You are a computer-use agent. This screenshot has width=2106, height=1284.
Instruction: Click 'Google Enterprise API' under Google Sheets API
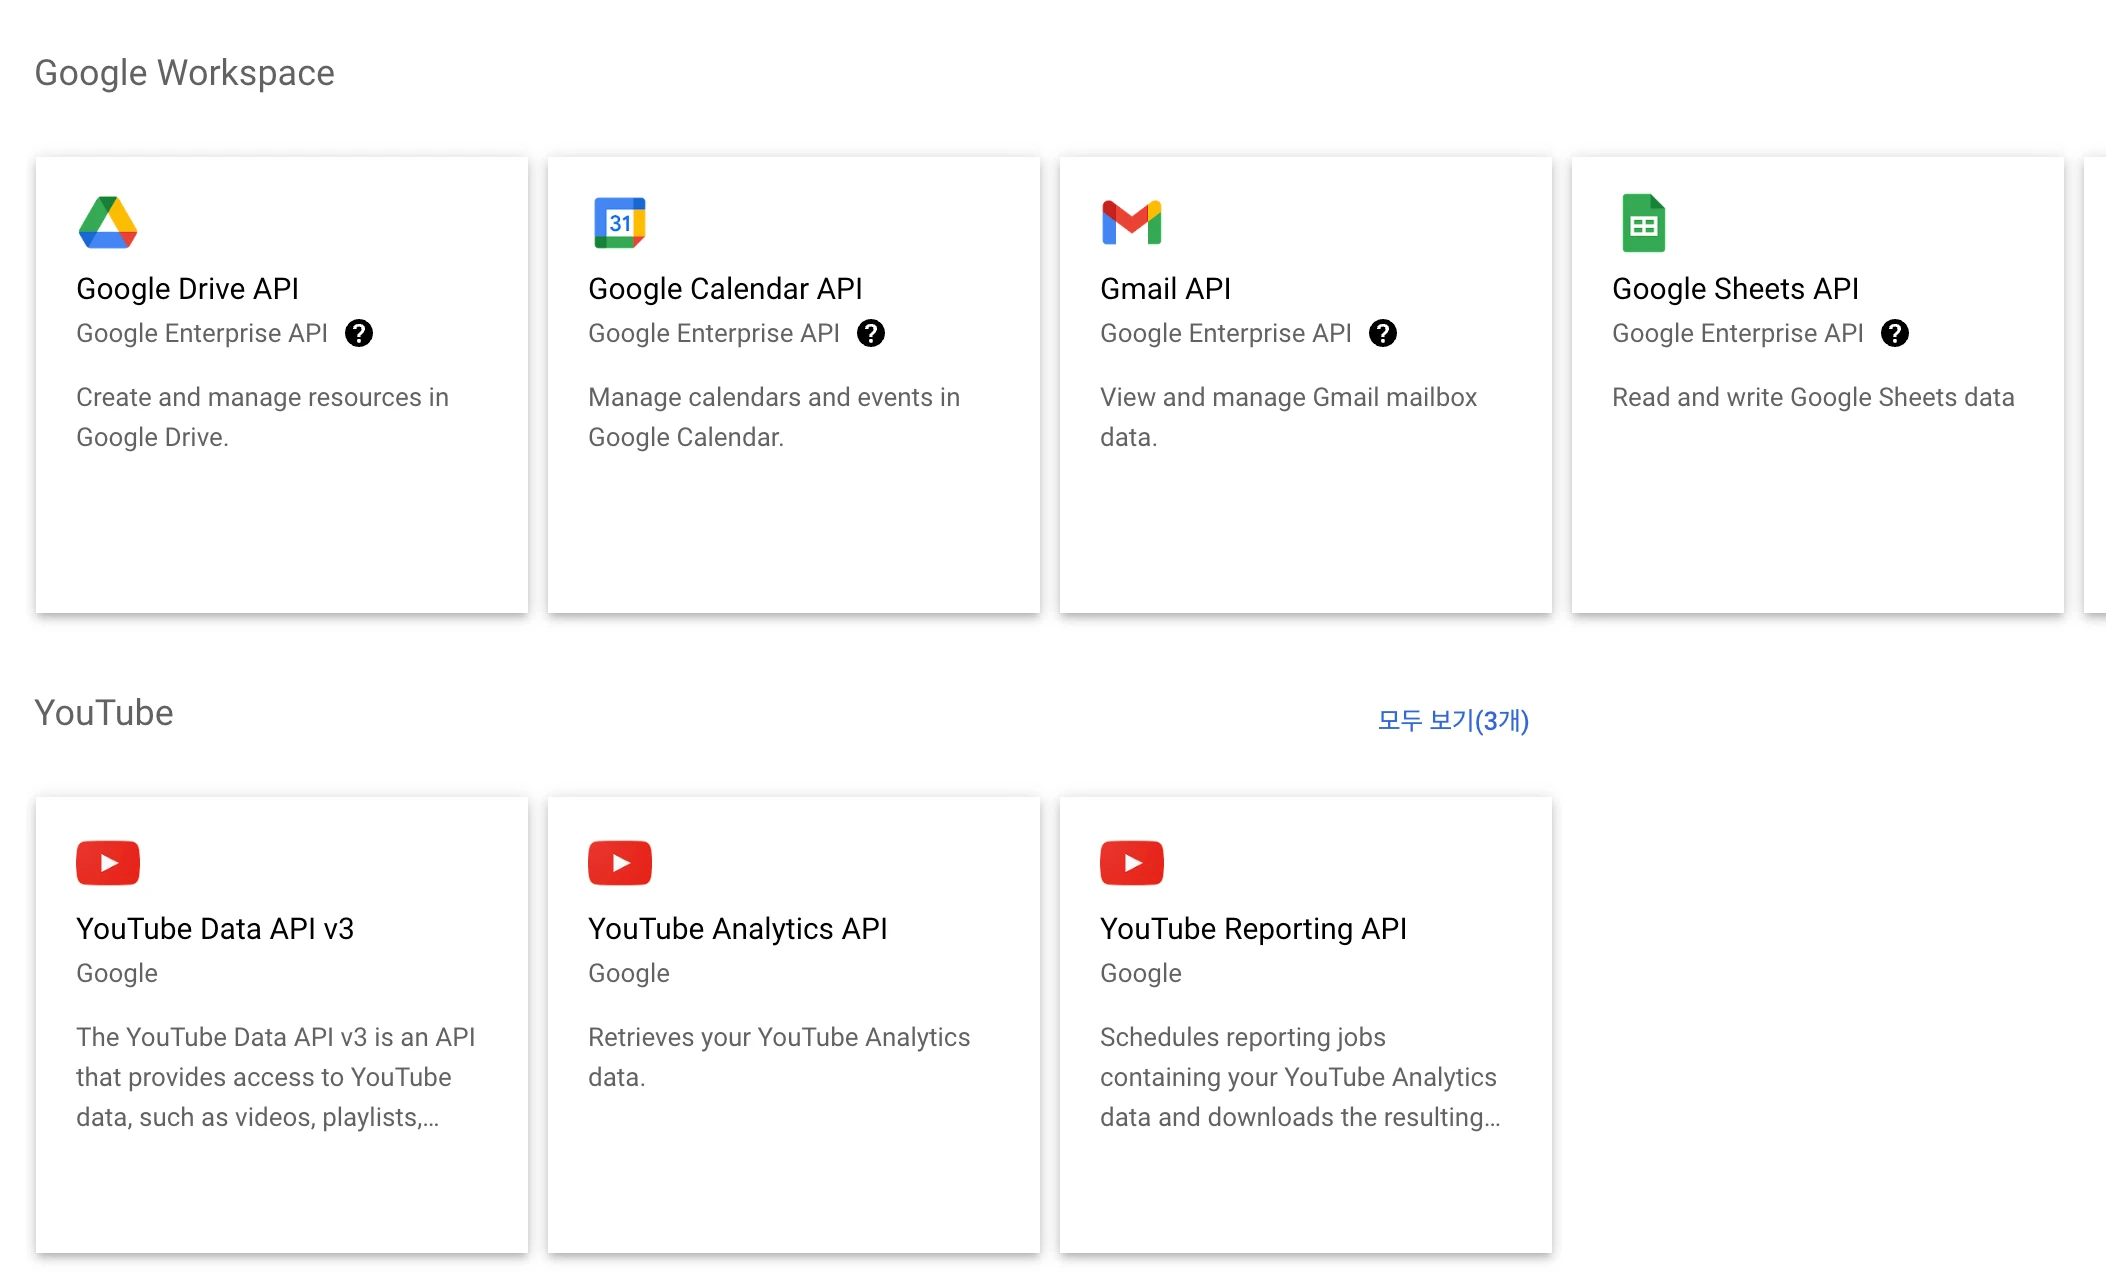(1738, 333)
